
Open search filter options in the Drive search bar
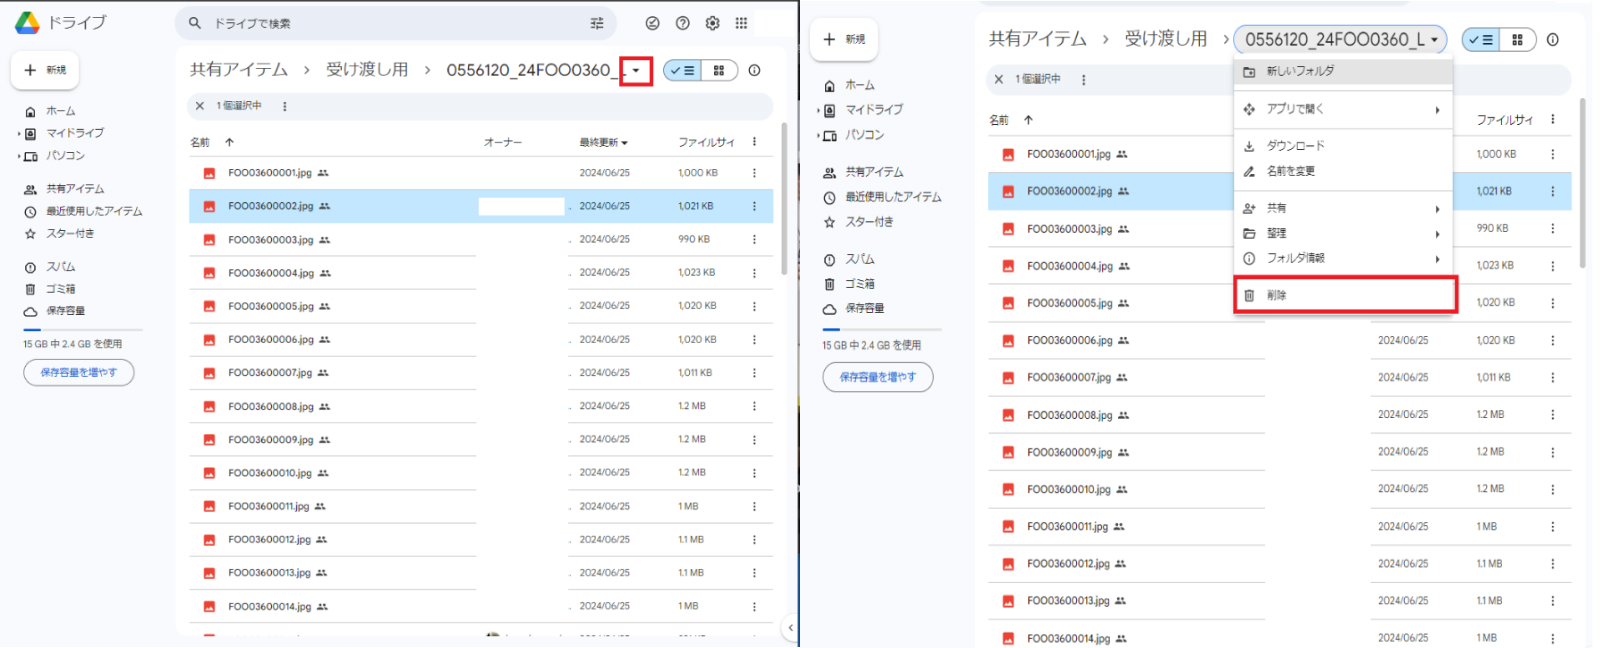coord(597,23)
